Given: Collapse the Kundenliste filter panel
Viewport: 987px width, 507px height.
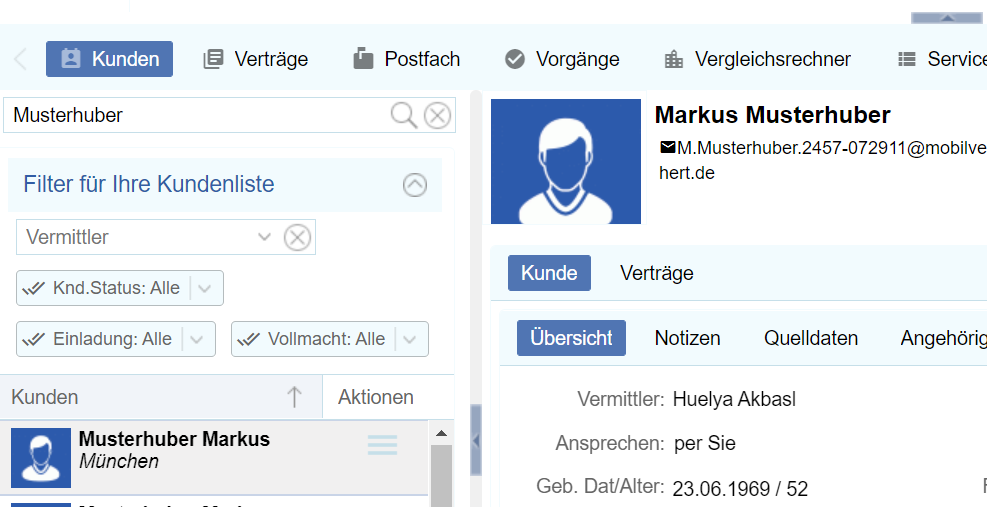Looking at the screenshot, I should point(414,185).
